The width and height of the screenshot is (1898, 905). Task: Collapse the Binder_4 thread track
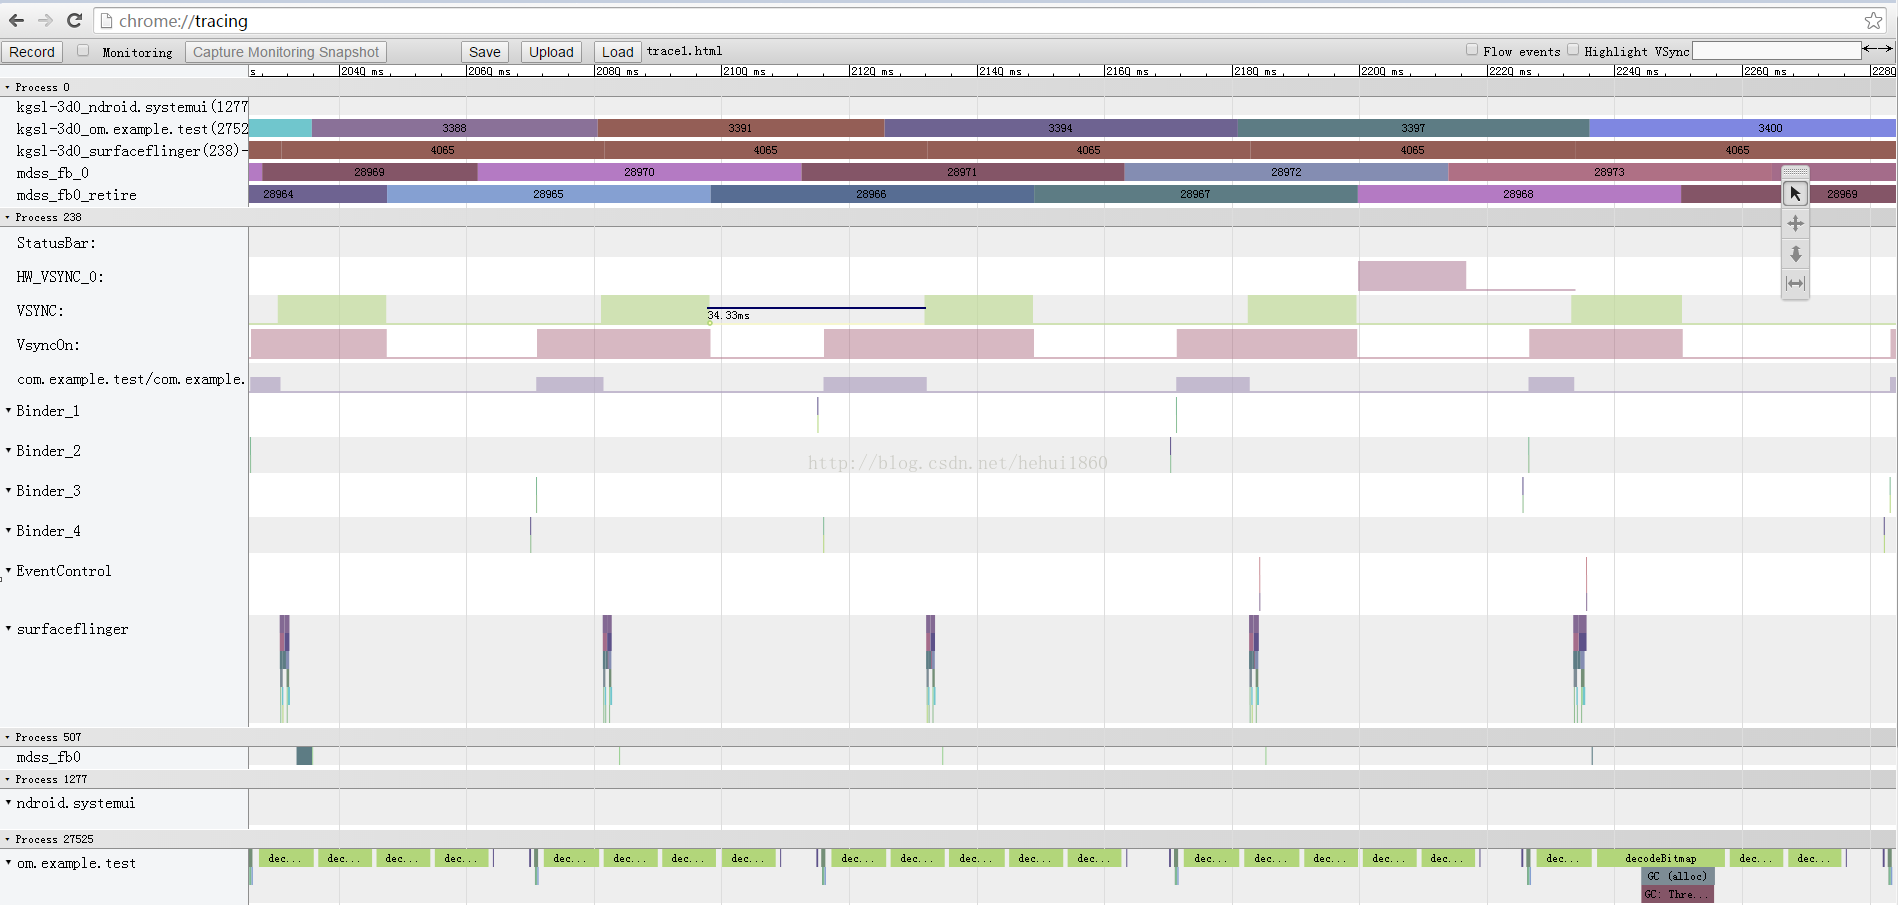[x=8, y=530]
